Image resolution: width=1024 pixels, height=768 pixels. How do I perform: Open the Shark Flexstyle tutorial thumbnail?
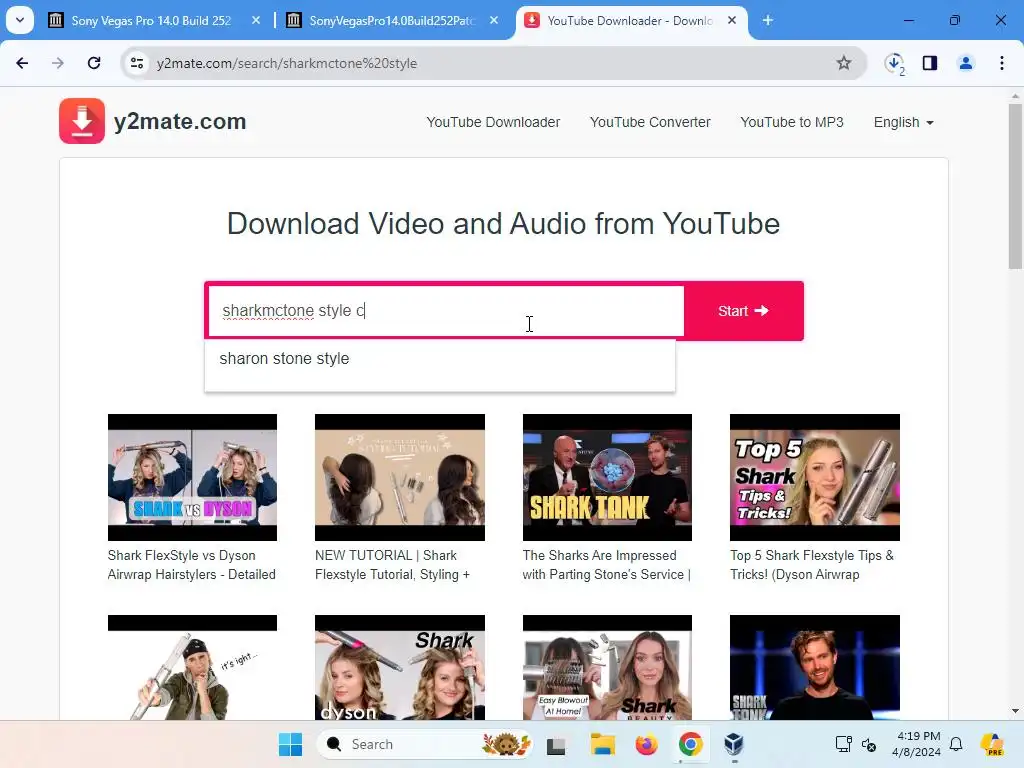pos(400,477)
